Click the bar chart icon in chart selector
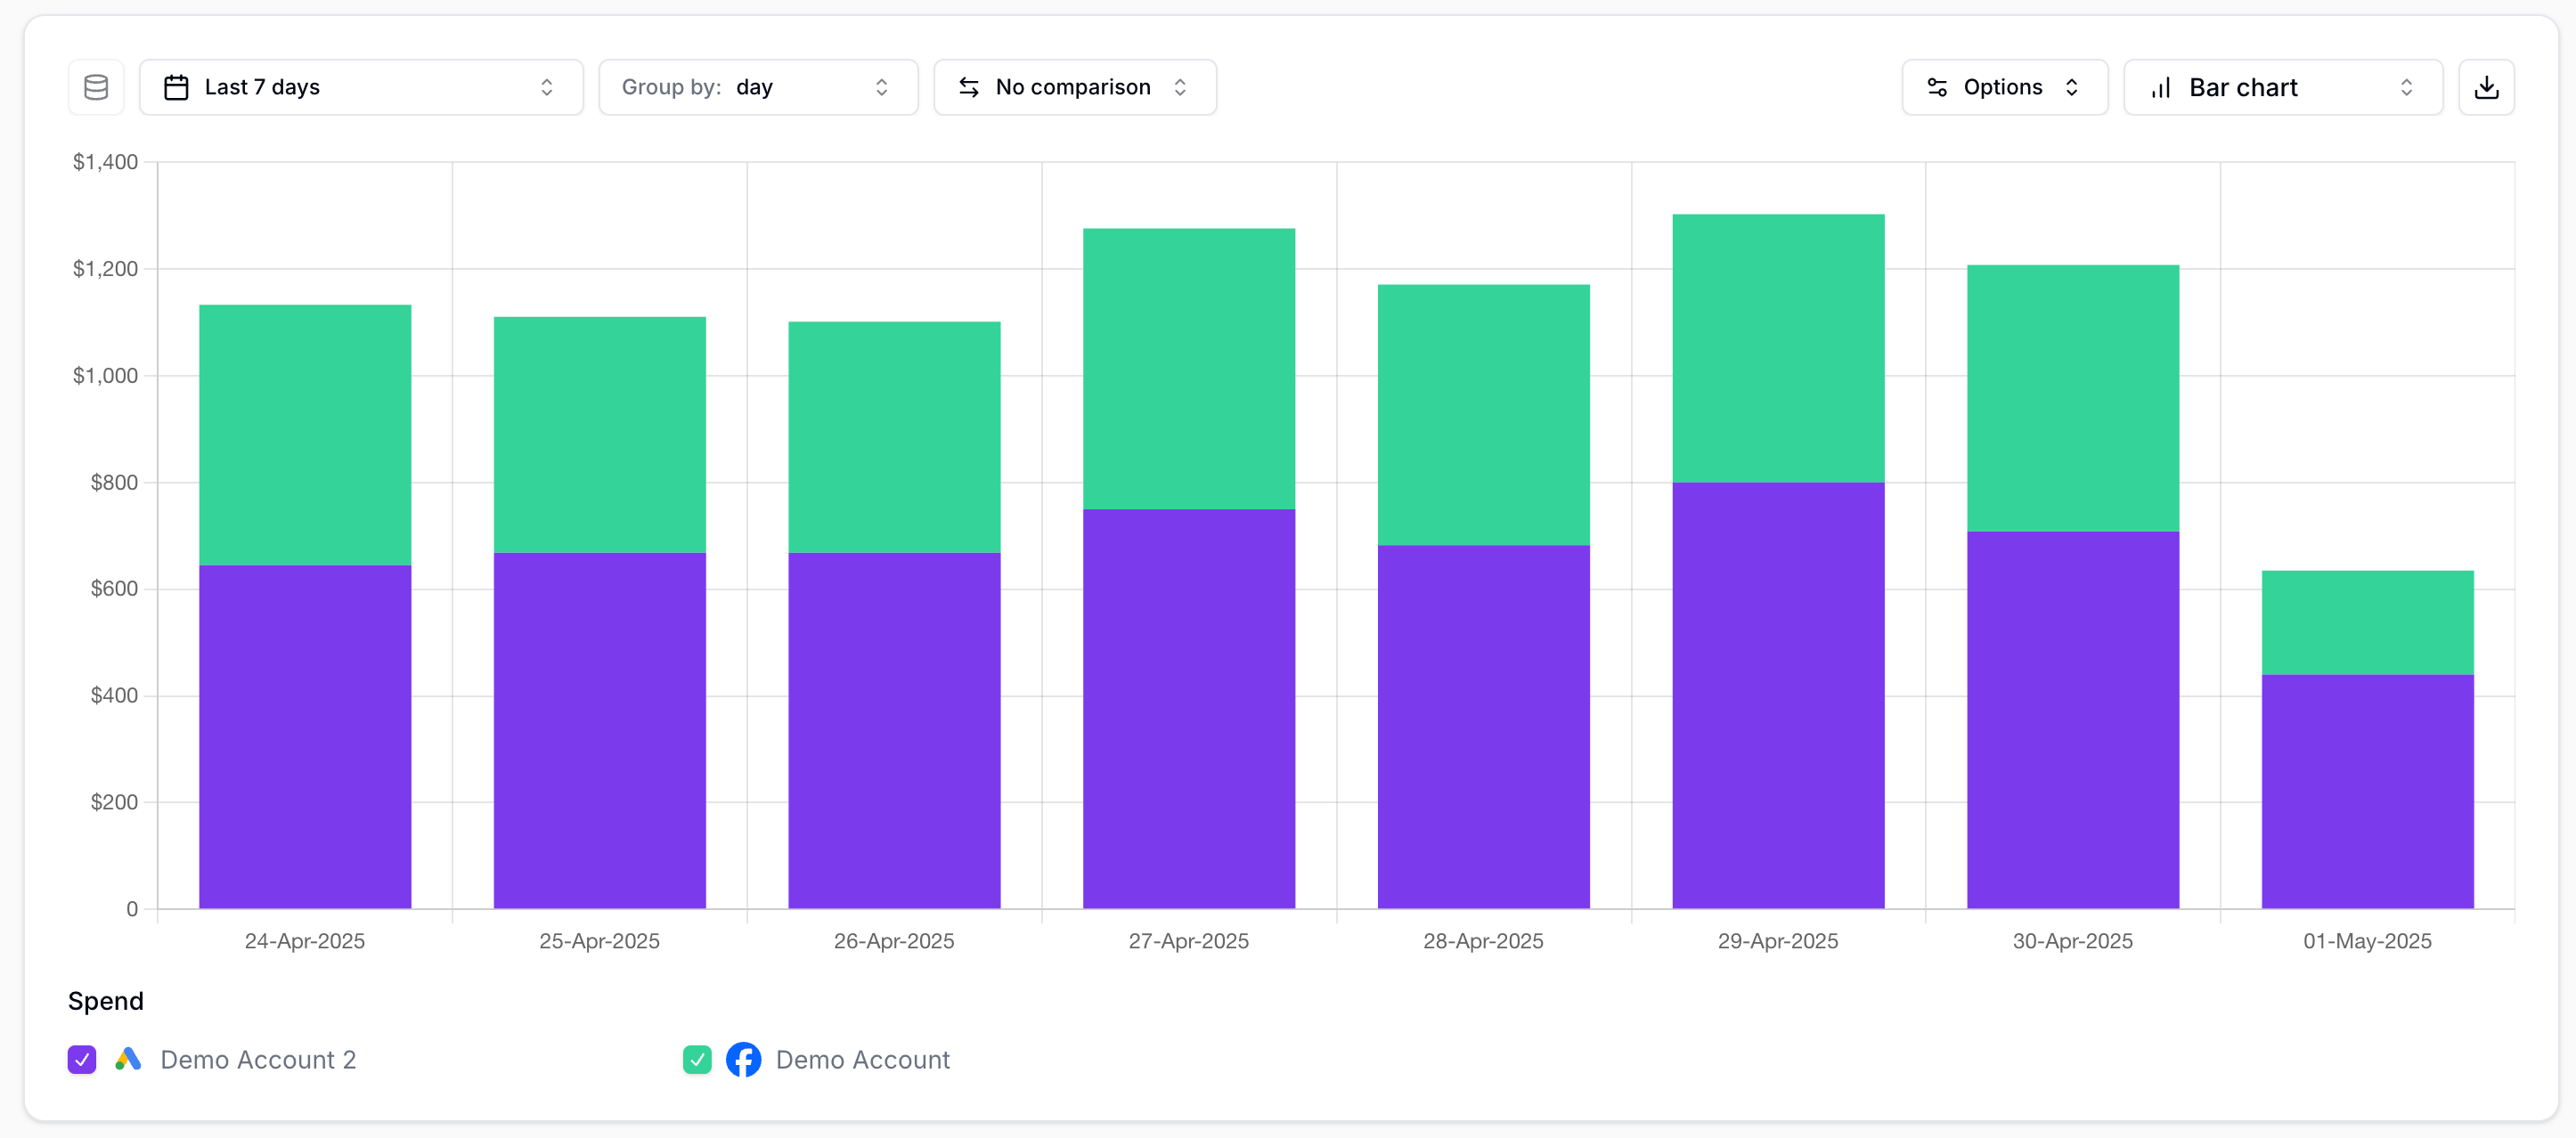The height and width of the screenshot is (1138, 2576). click(2160, 88)
